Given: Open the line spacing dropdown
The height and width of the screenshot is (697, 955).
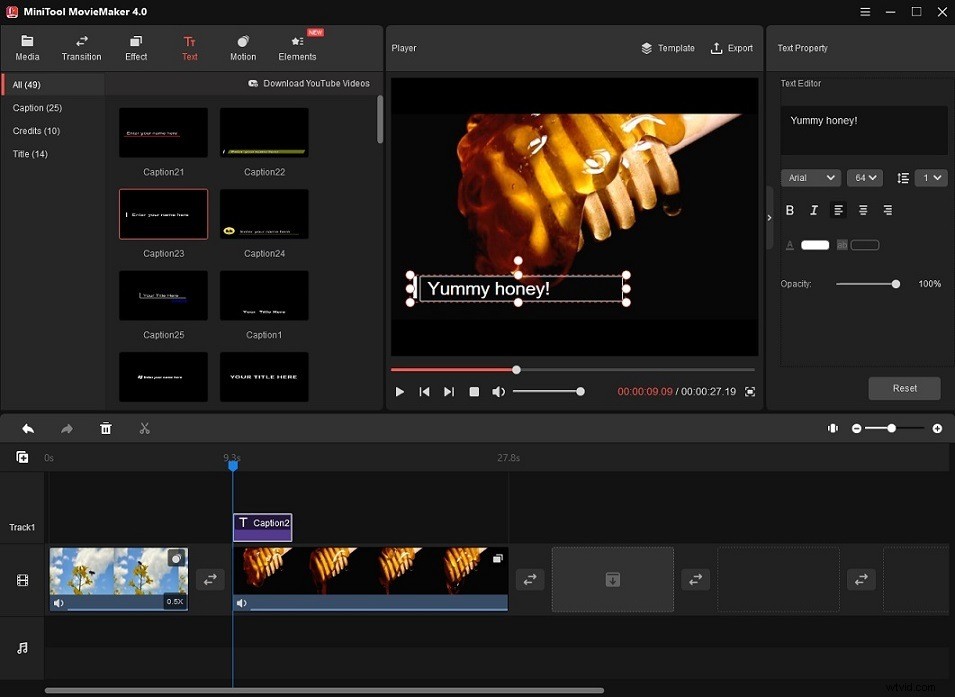Looking at the screenshot, I should pyautogui.click(x=930, y=177).
